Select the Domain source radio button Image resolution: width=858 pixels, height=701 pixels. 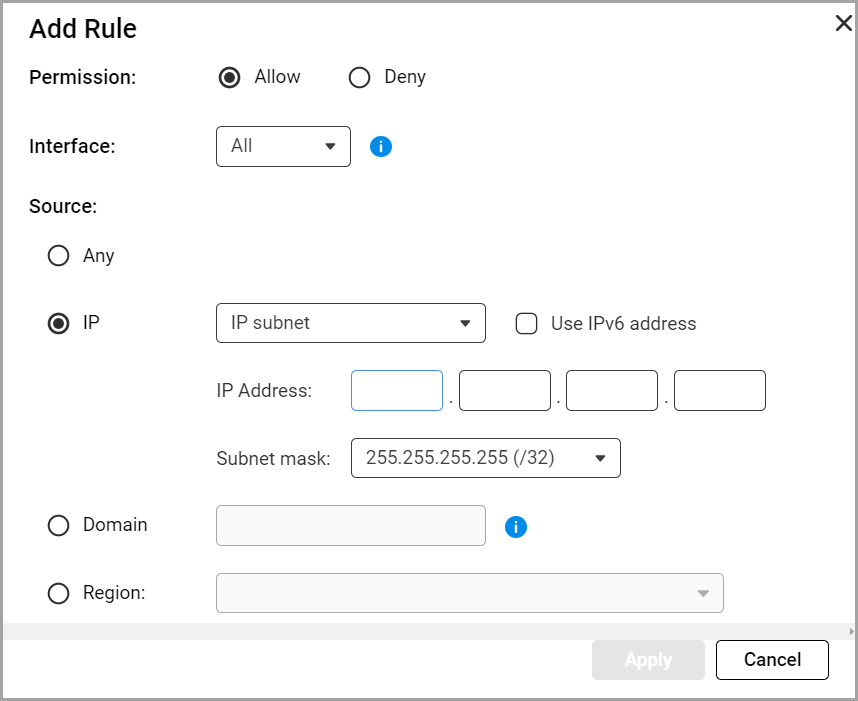[x=59, y=526]
